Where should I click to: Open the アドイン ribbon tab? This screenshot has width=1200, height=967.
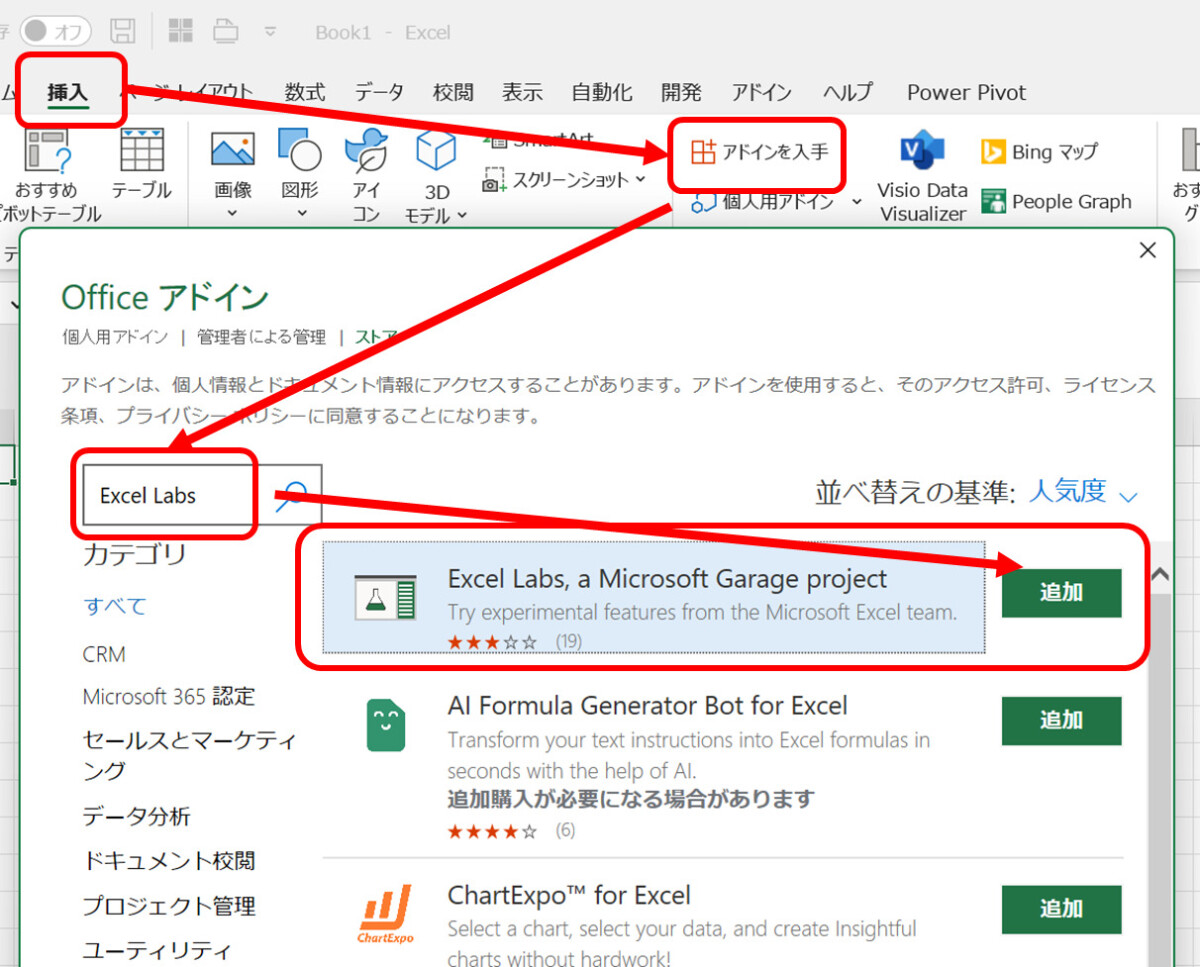[x=762, y=92]
